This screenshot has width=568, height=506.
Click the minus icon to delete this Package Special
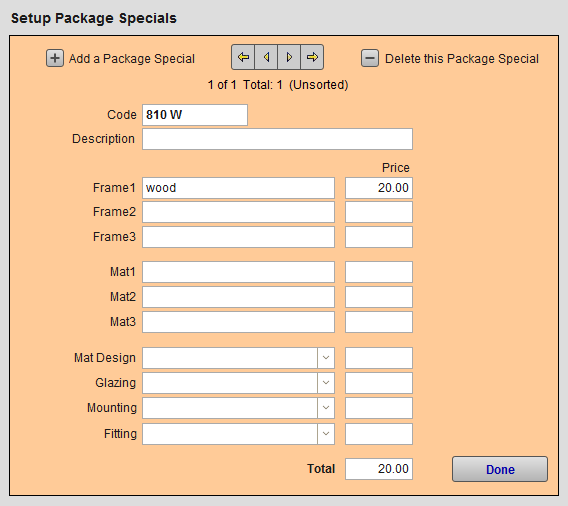coord(370,58)
